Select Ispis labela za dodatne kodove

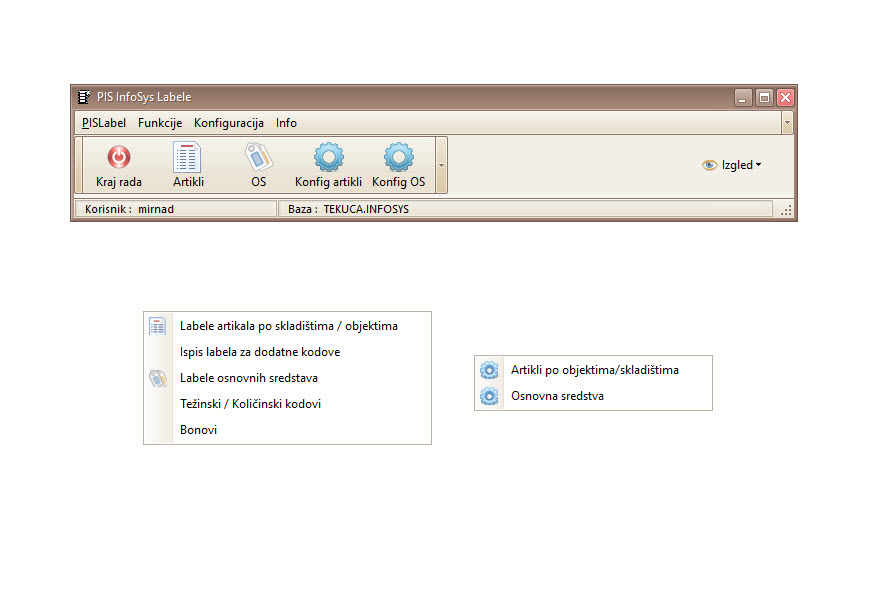(287, 352)
